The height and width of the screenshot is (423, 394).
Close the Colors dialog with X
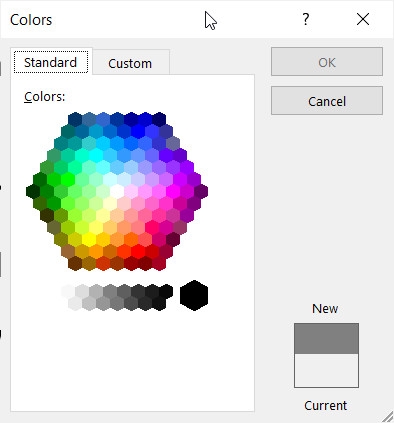click(x=363, y=19)
